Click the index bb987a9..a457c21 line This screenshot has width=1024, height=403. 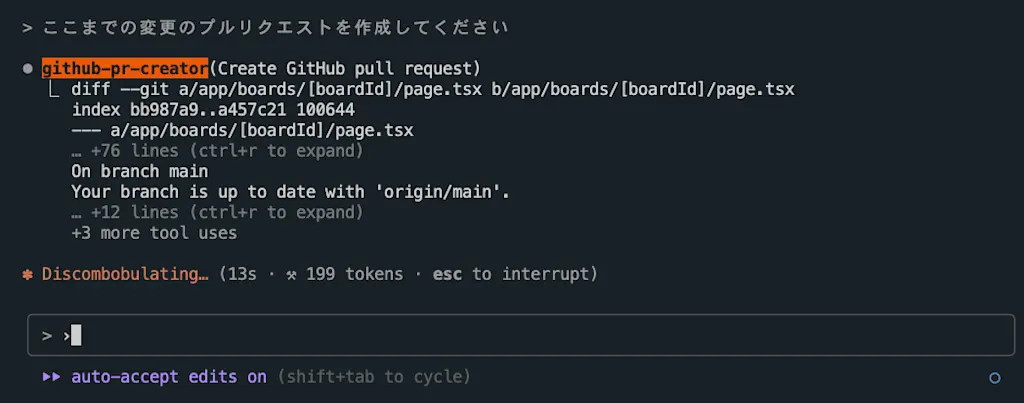click(213, 110)
